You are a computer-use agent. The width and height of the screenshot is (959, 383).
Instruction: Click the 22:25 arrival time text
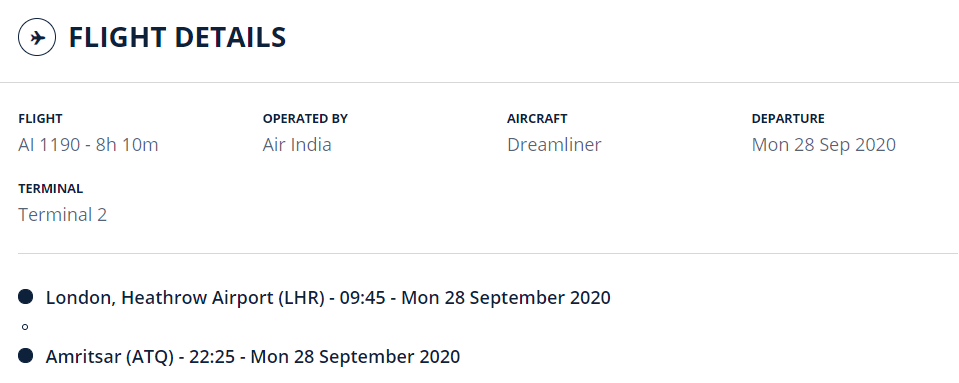(x=212, y=357)
